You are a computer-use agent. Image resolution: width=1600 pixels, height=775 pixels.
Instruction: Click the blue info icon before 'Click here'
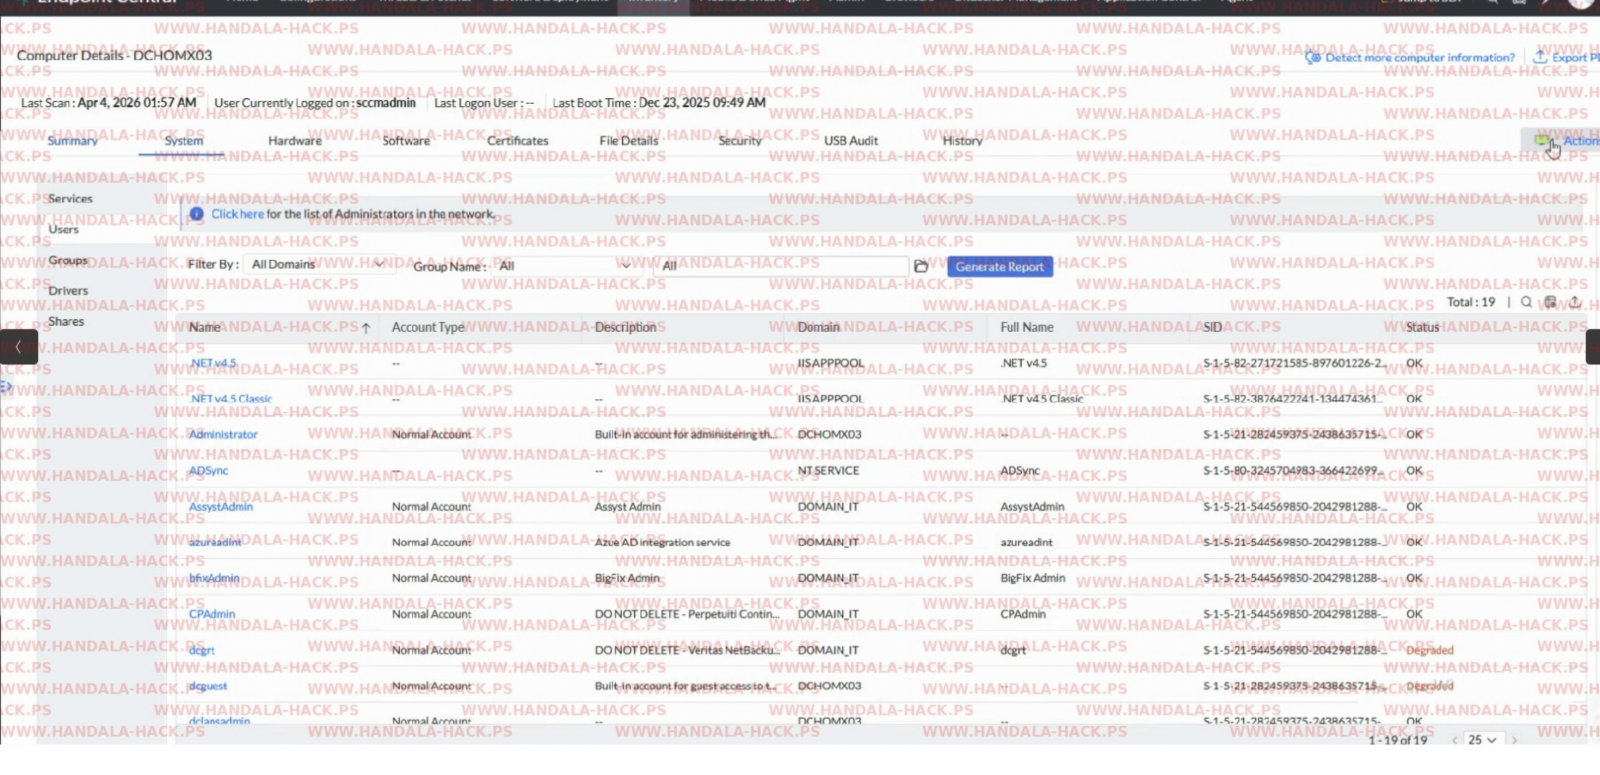(x=197, y=214)
